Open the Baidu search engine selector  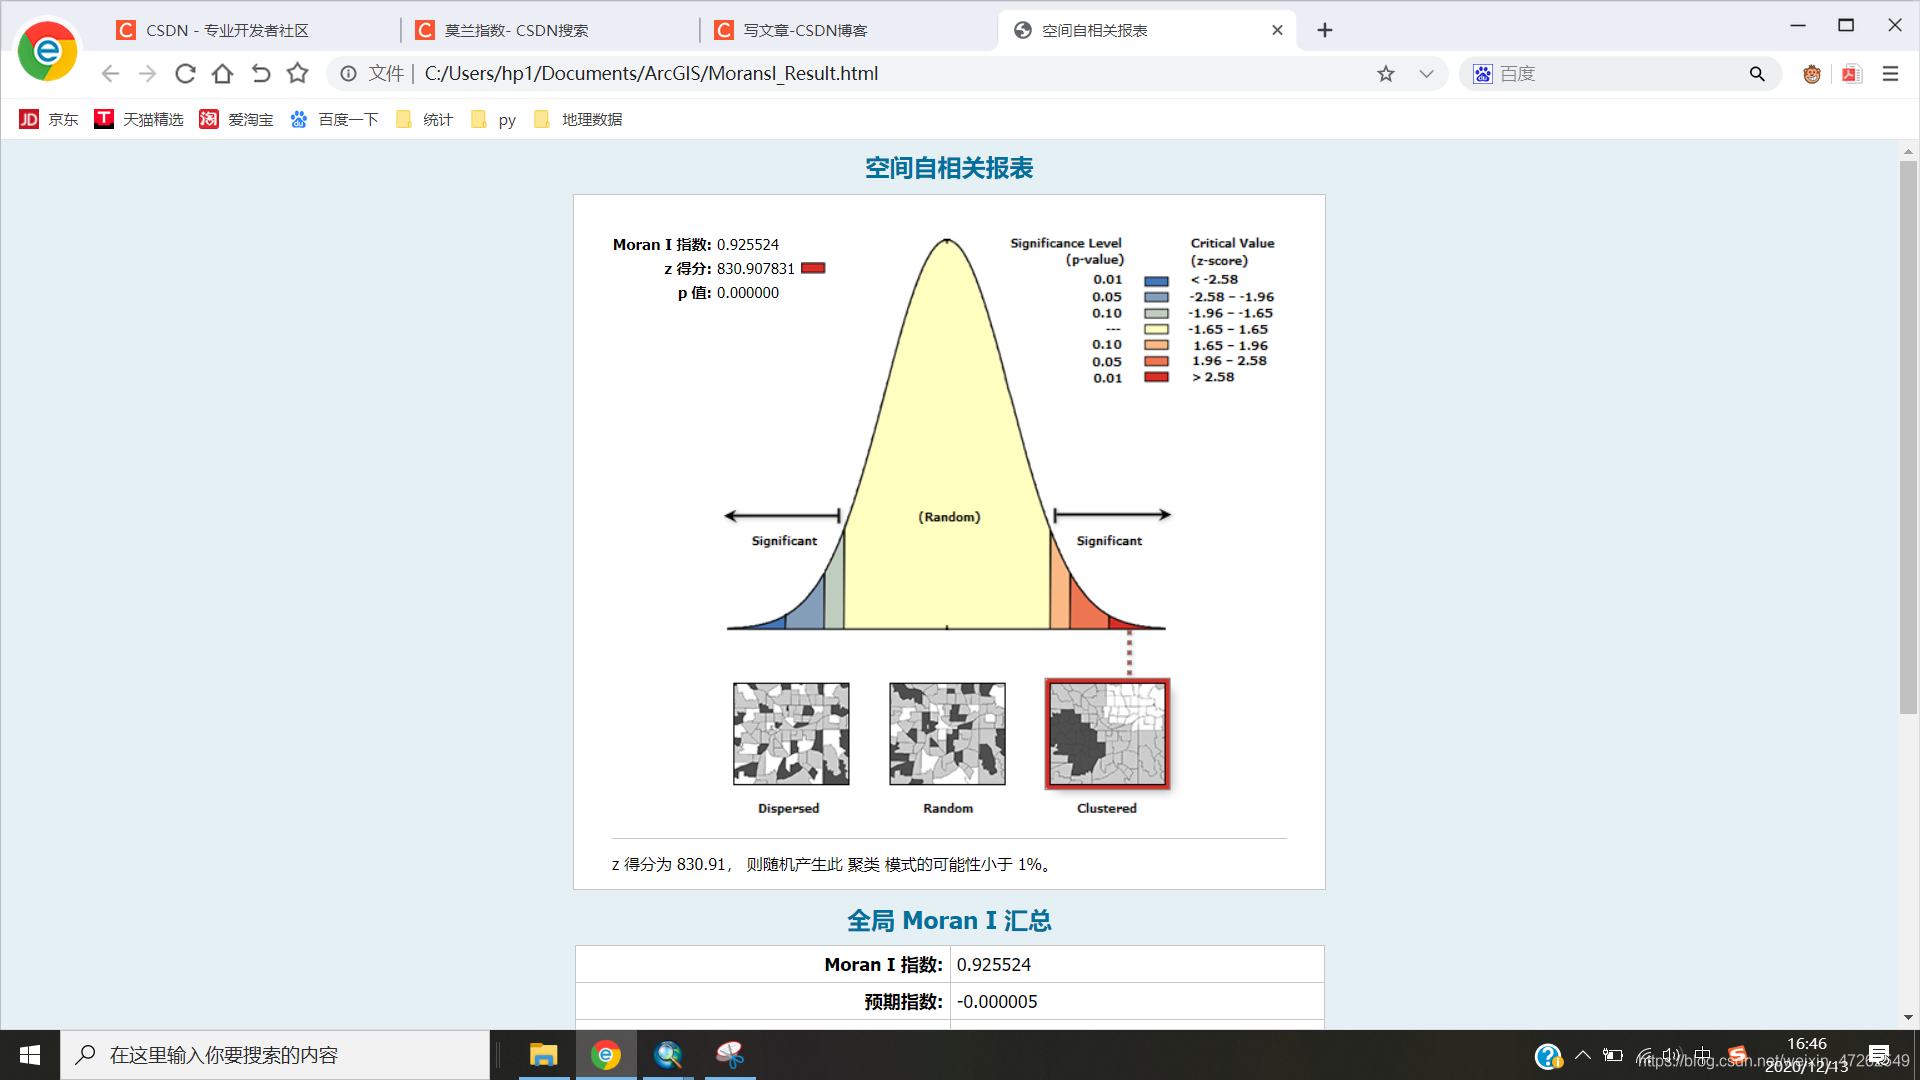coord(1483,73)
